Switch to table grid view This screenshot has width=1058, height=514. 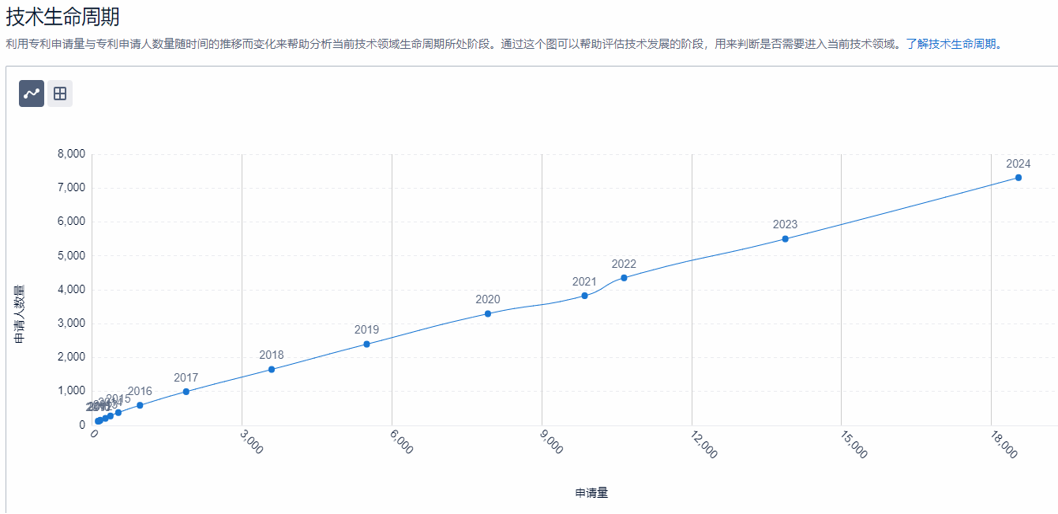(60, 94)
